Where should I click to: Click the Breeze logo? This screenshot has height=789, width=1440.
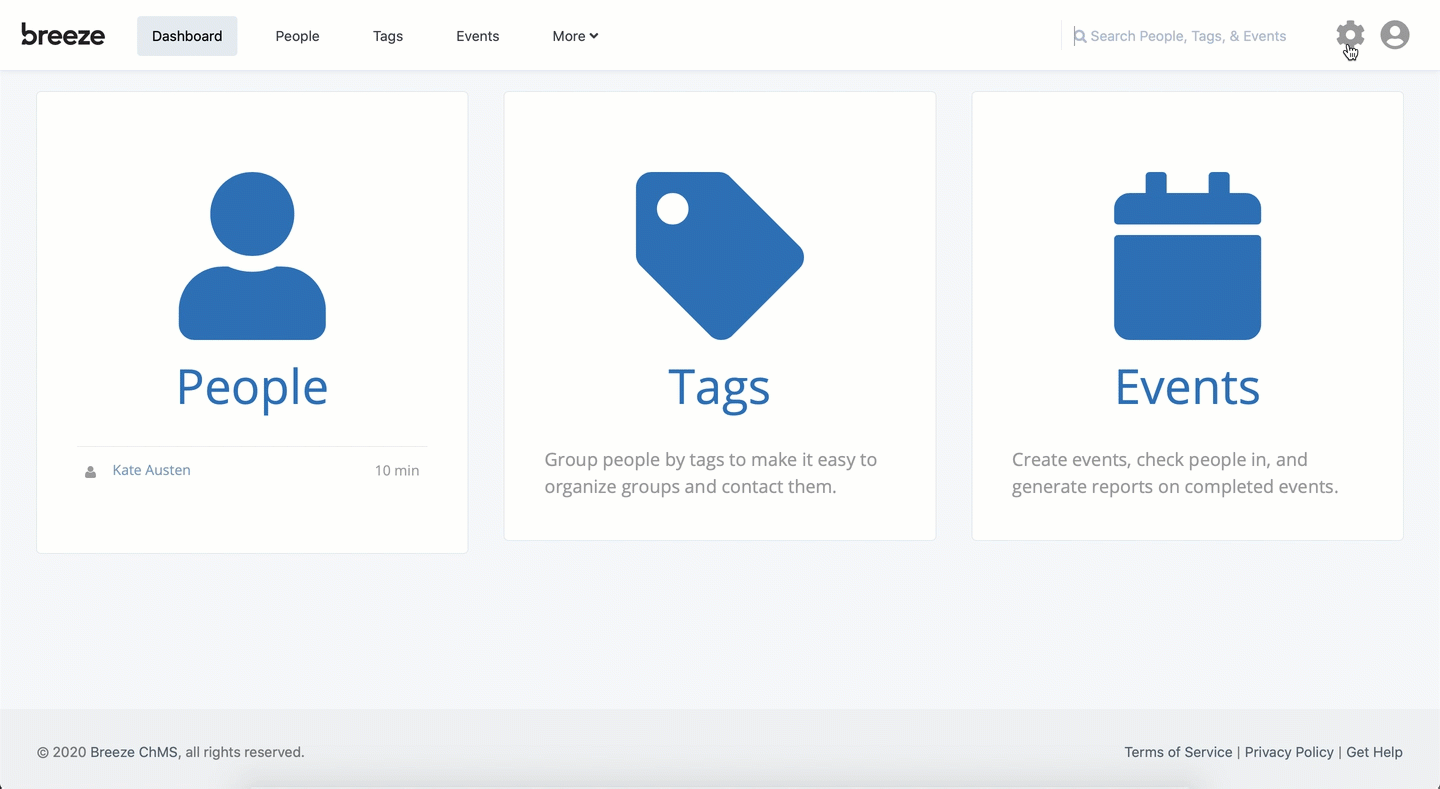[63, 35]
